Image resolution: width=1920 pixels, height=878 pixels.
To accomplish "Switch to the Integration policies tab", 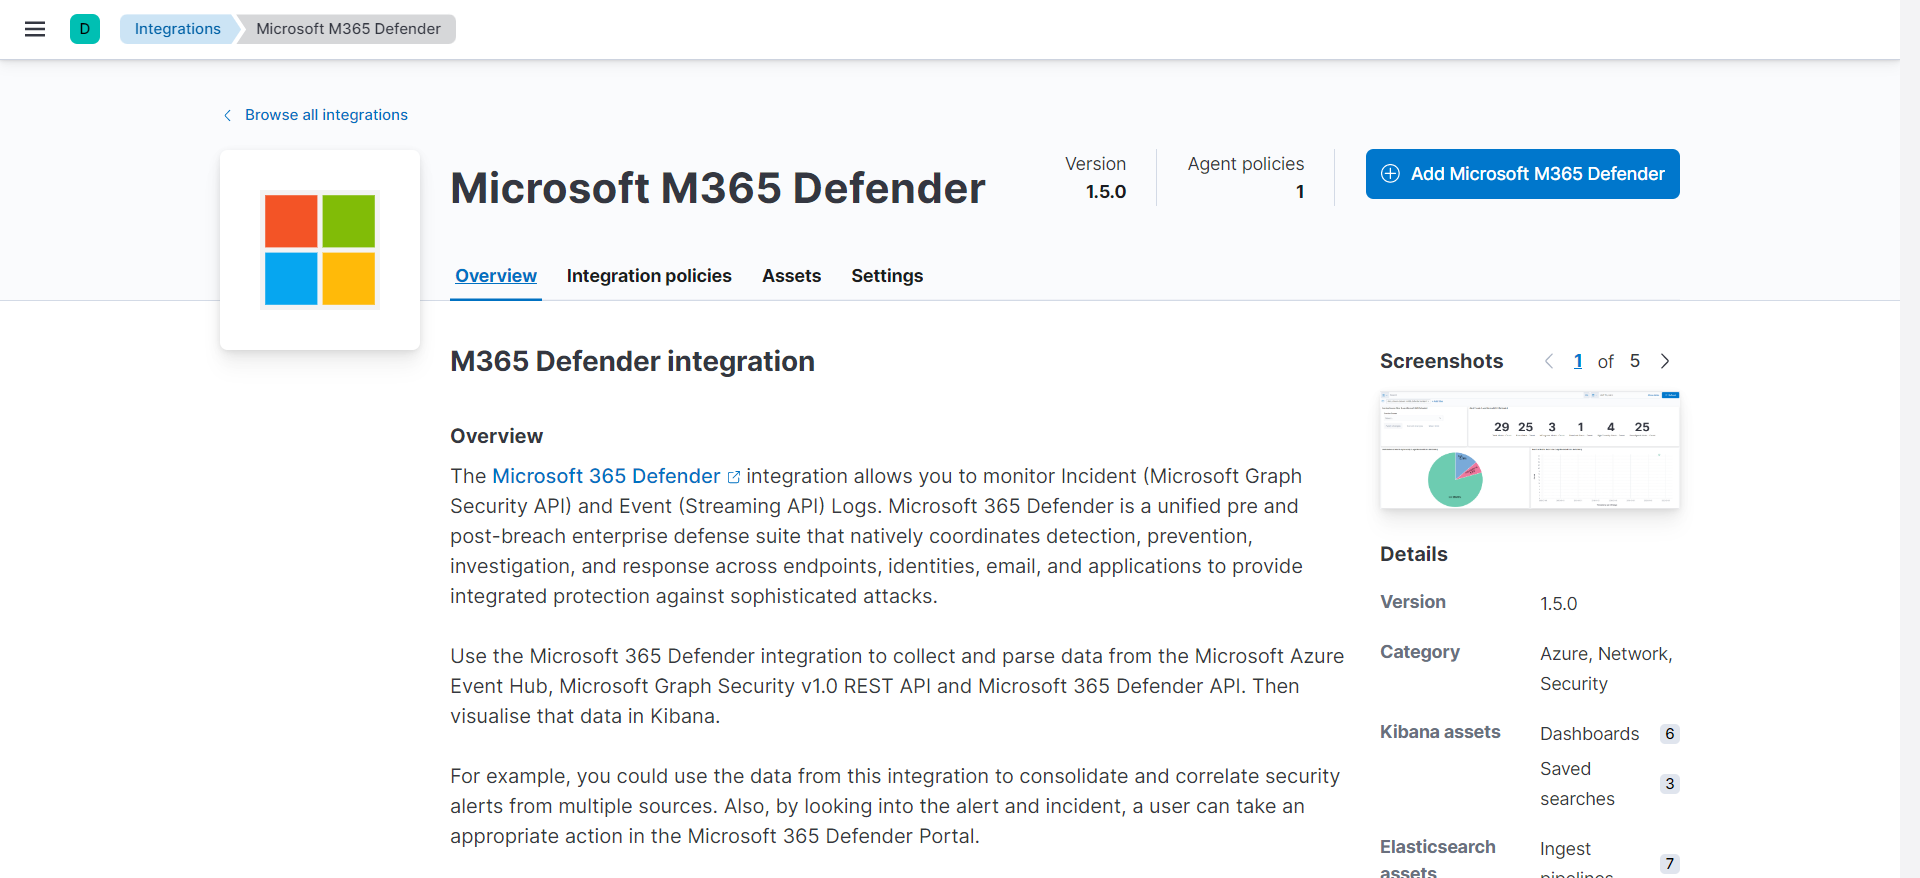I will pyautogui.click(x=649, y=276).
